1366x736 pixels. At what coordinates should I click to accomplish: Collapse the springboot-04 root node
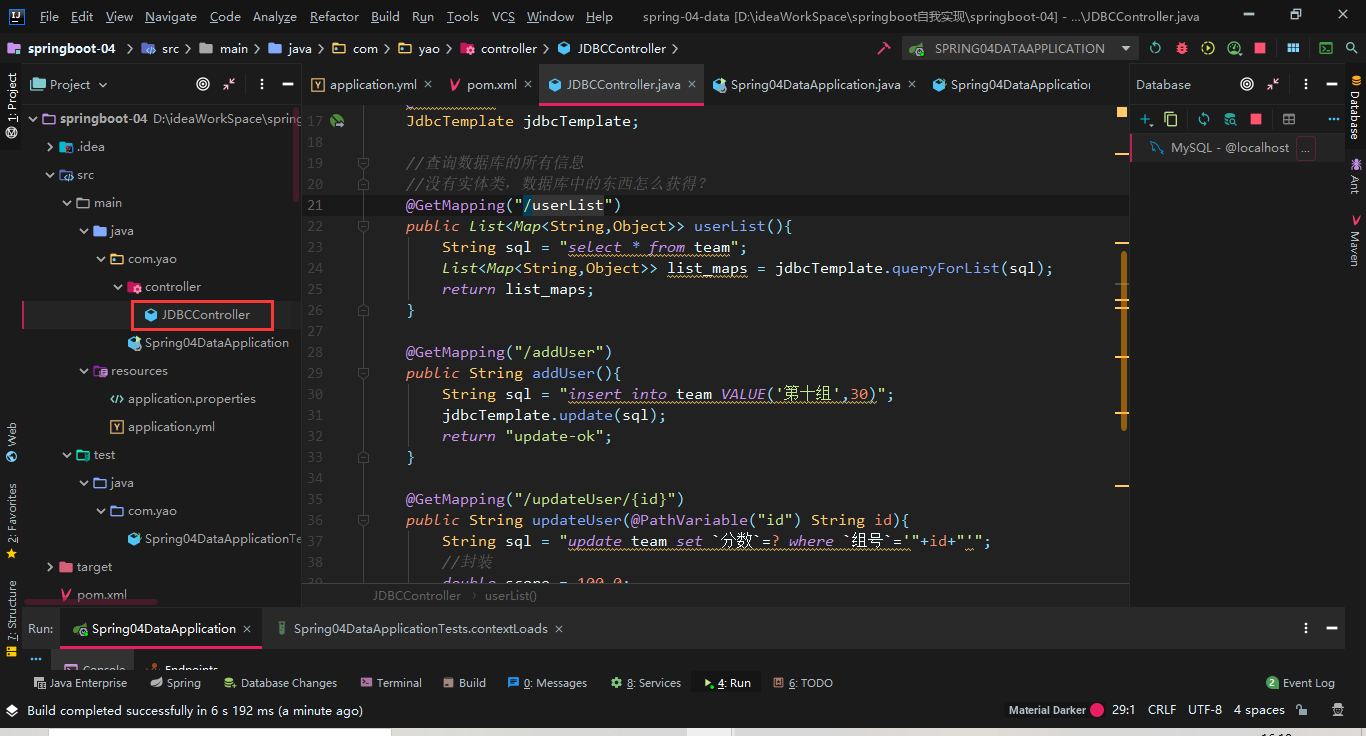[x=33, y=118]
